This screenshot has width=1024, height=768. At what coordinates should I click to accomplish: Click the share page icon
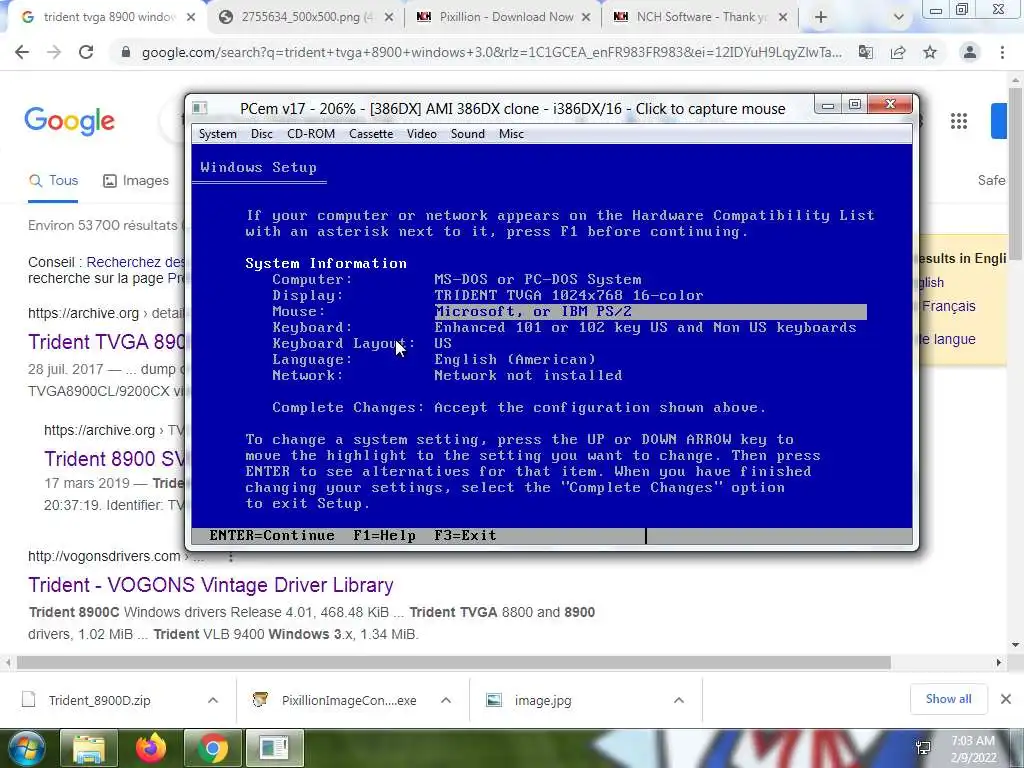(x=898, y=52)
